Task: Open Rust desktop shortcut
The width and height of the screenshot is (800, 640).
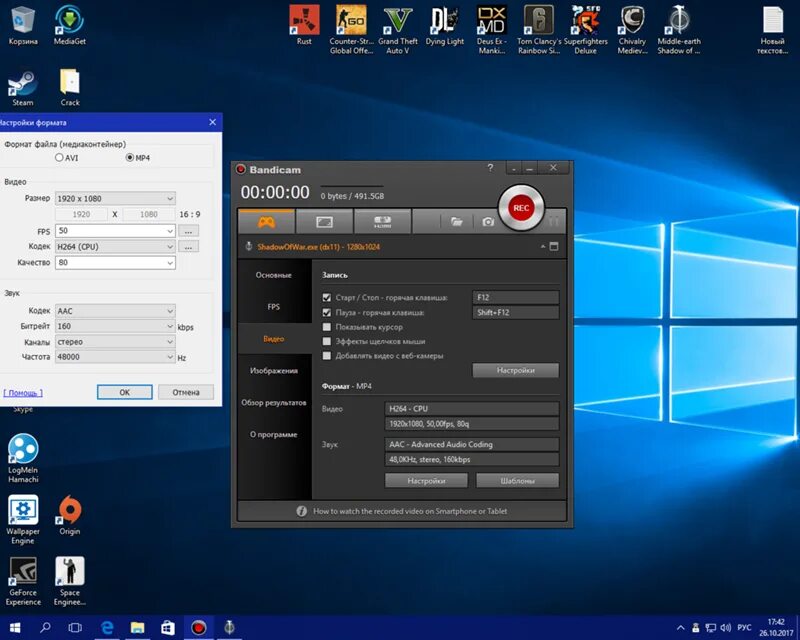Action: pos(304,25)
